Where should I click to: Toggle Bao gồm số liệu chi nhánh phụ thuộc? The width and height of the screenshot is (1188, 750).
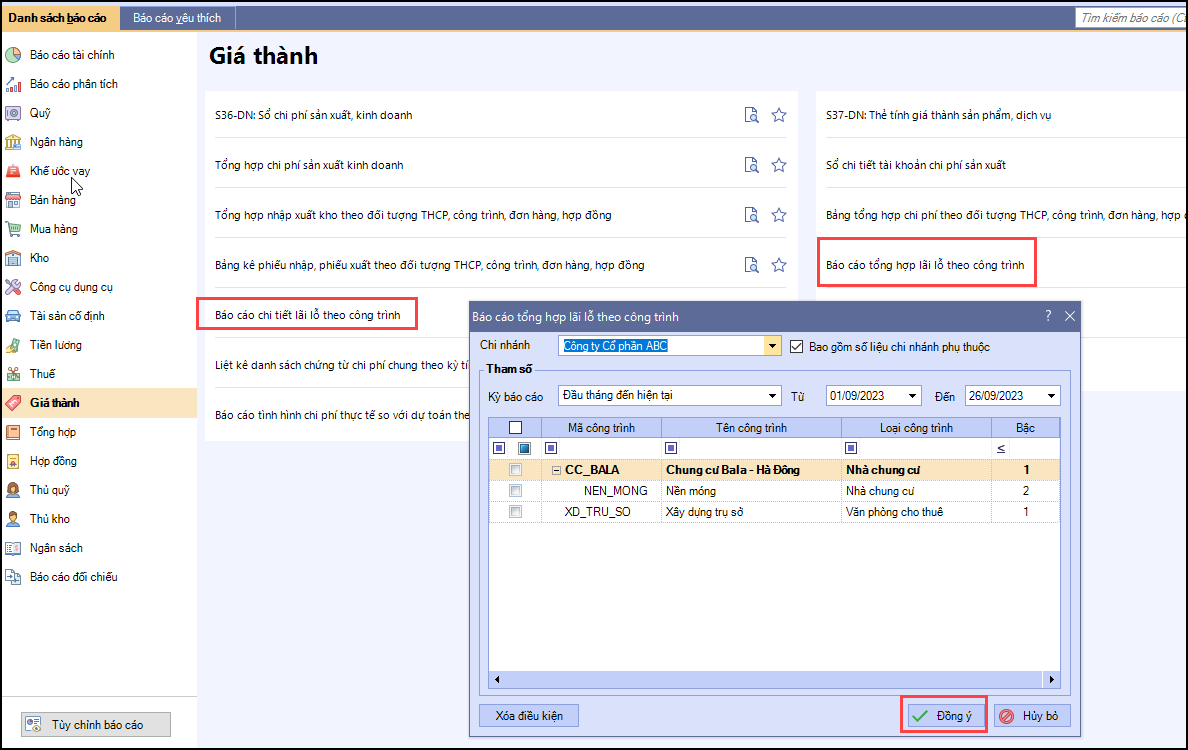point(797,347)
